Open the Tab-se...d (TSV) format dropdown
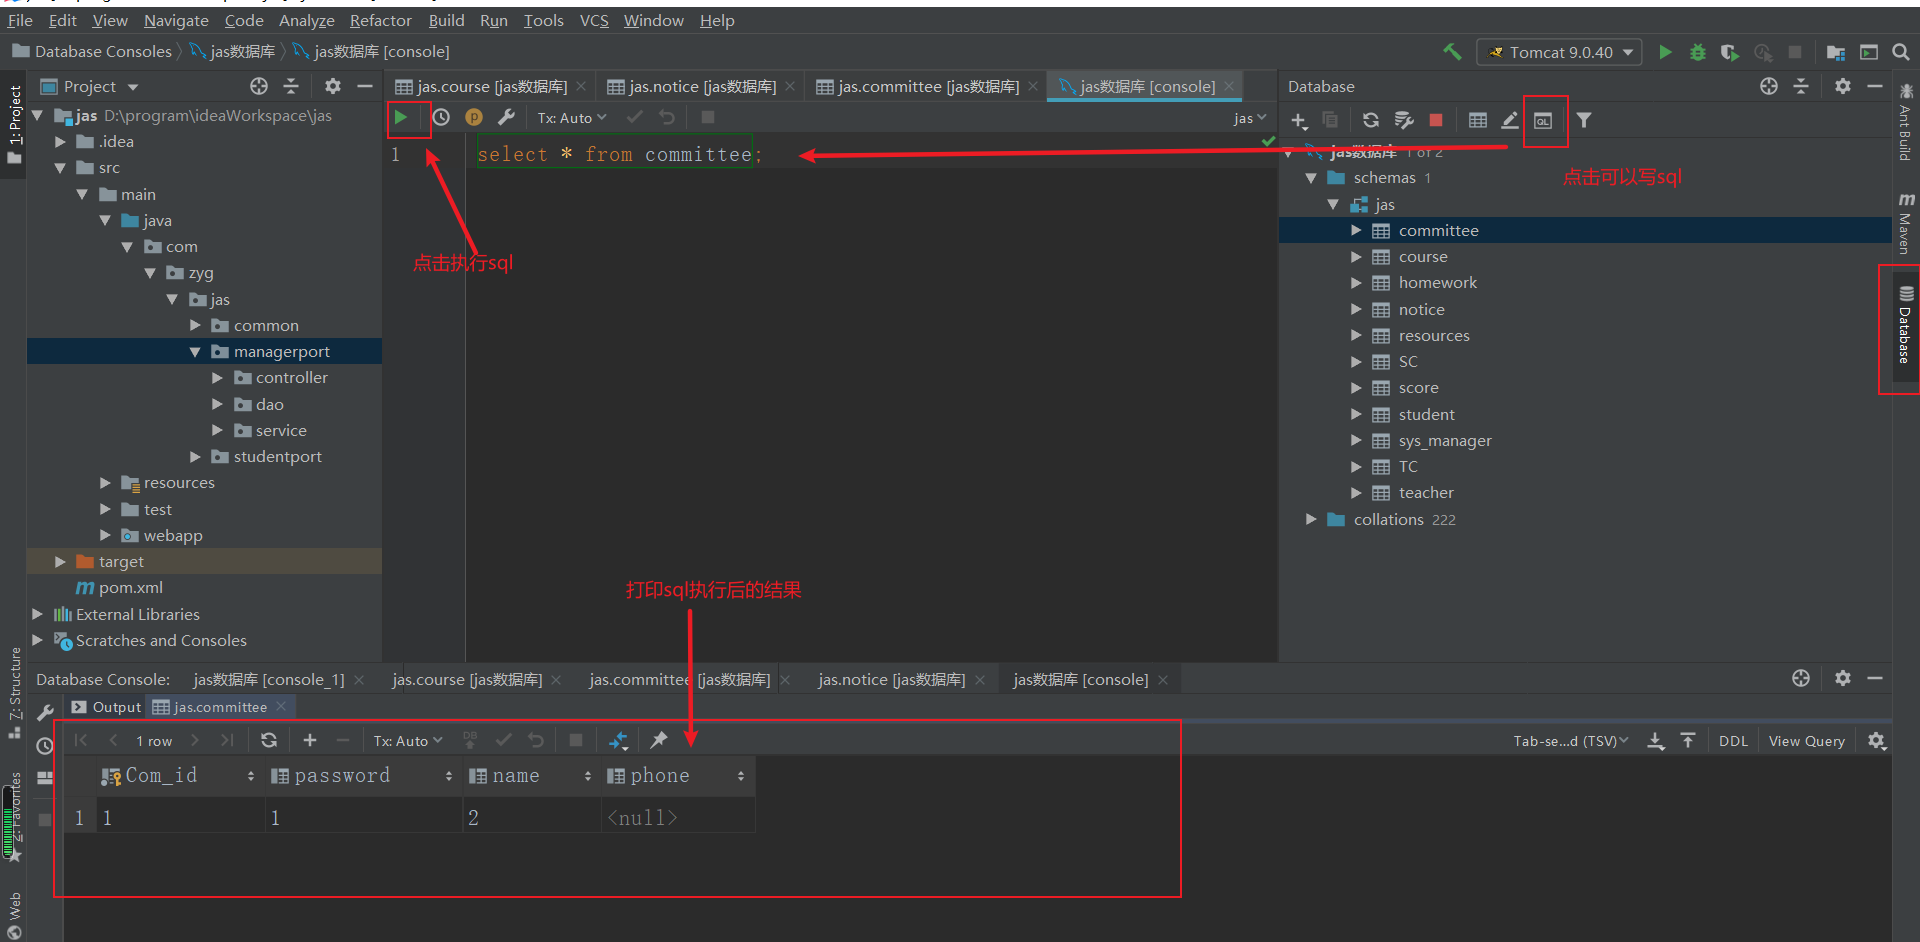Screen dimensions: 1920x942 tap(1571, 741)
